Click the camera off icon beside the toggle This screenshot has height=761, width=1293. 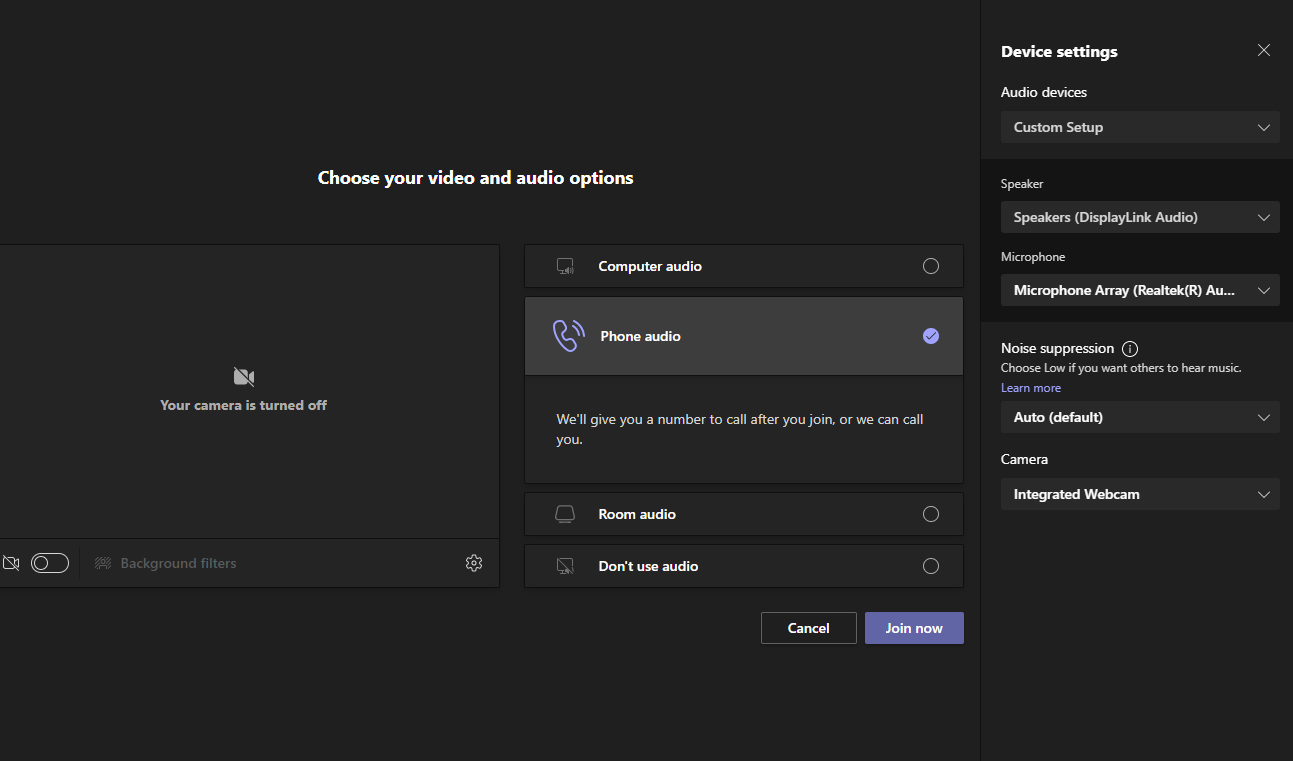[x=11, y=563]
